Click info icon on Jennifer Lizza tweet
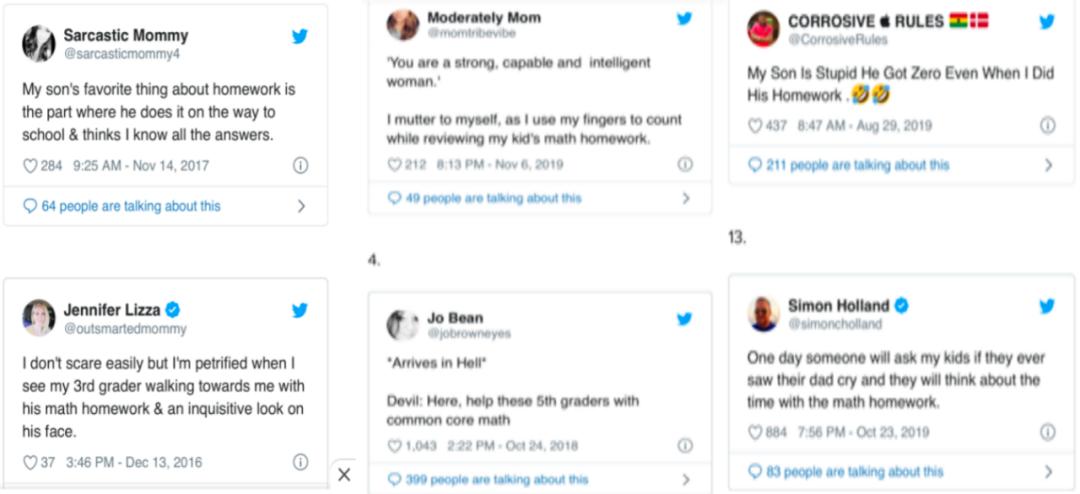1080x494 pixels. point(300,462)
